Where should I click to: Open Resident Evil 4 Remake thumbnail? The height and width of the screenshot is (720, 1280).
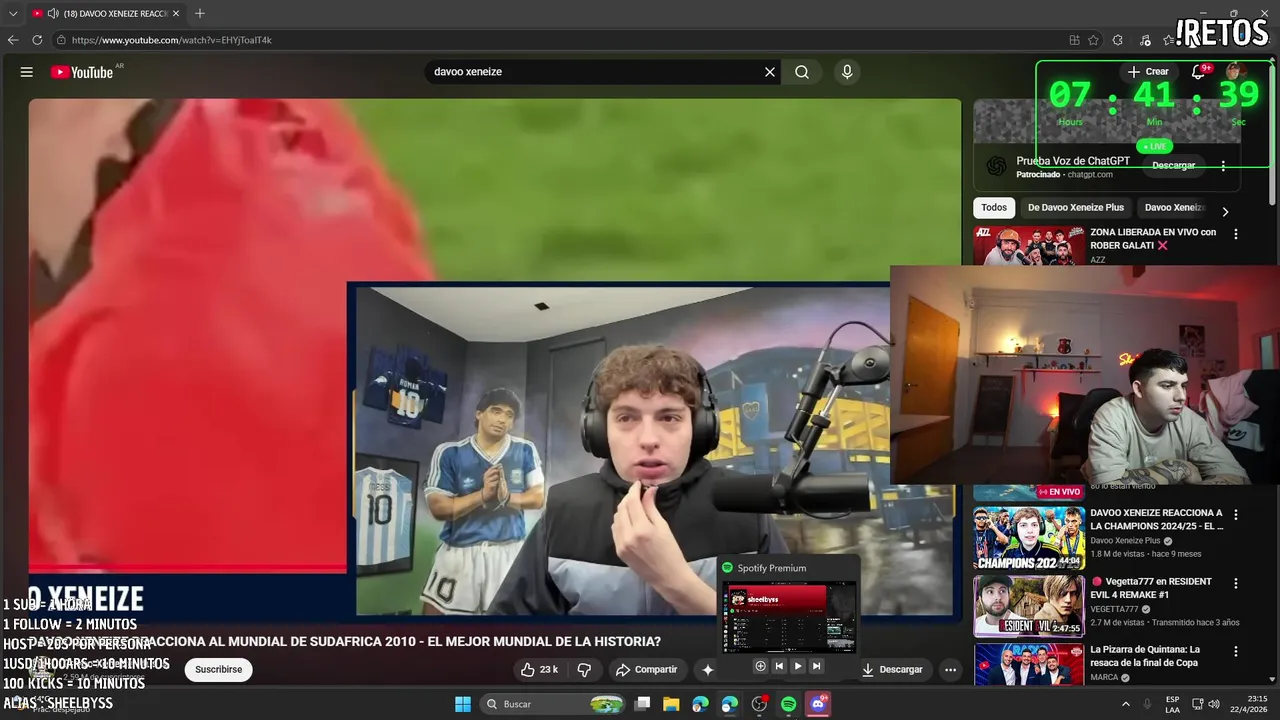pos(1029,606)
